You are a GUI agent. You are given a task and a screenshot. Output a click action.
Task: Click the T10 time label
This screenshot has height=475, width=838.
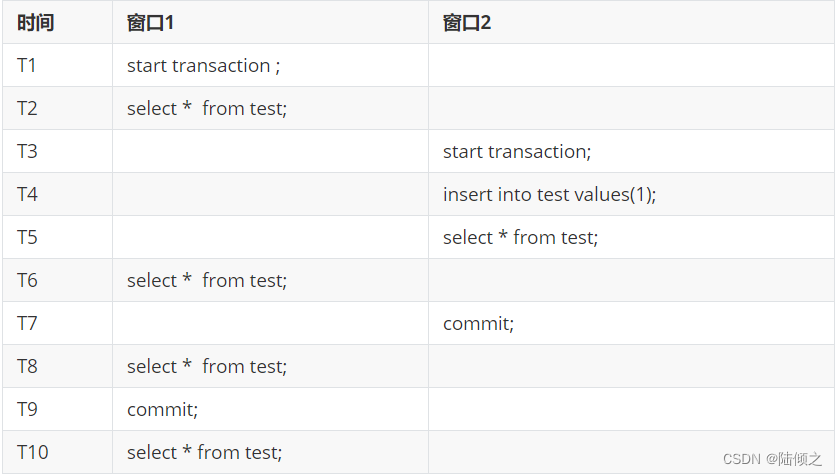(x=33, y=453)
